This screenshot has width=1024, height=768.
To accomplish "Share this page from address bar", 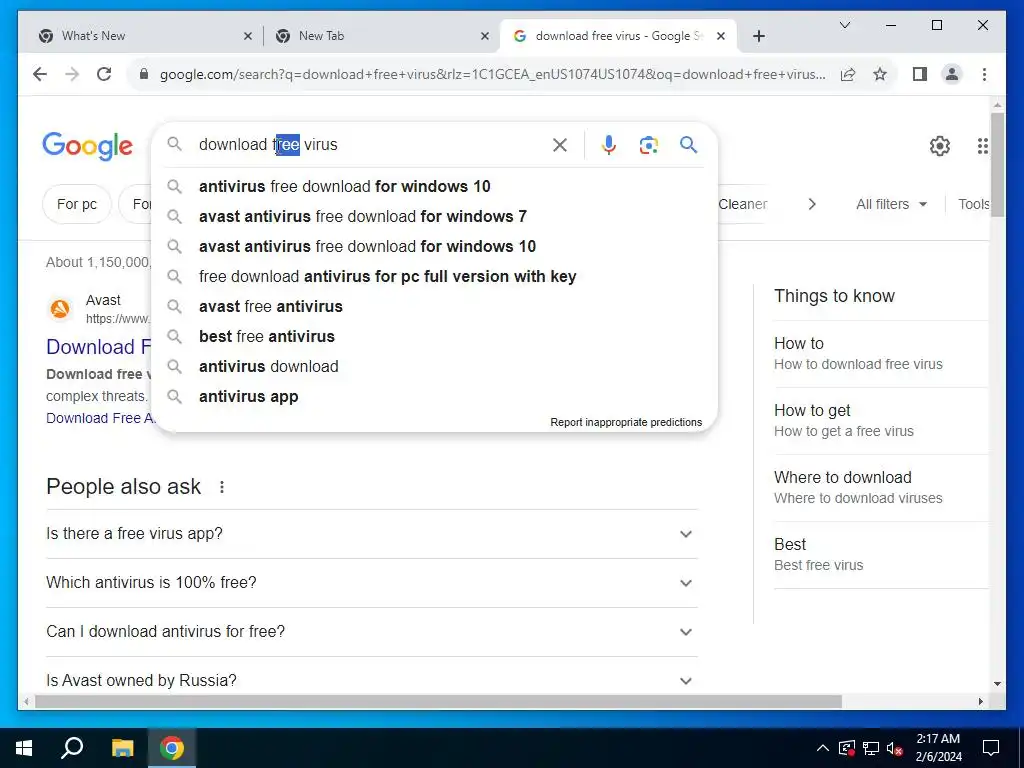I will point(848,74).
